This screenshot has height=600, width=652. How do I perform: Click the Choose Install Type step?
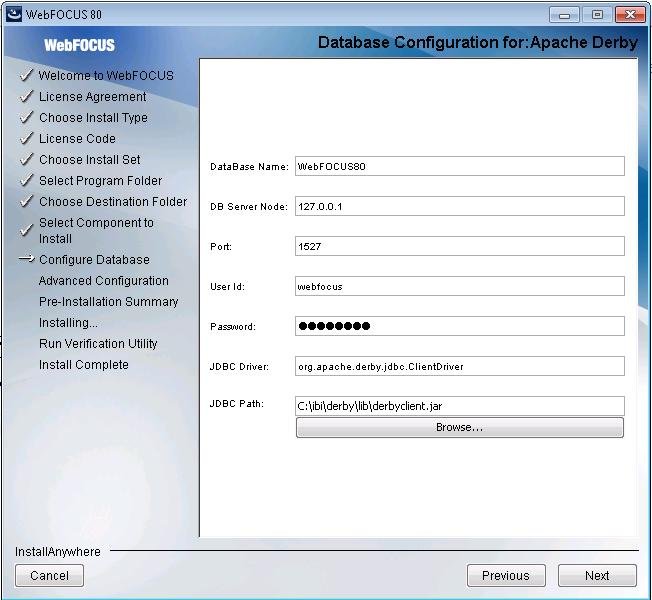click(x=93, y=118)
